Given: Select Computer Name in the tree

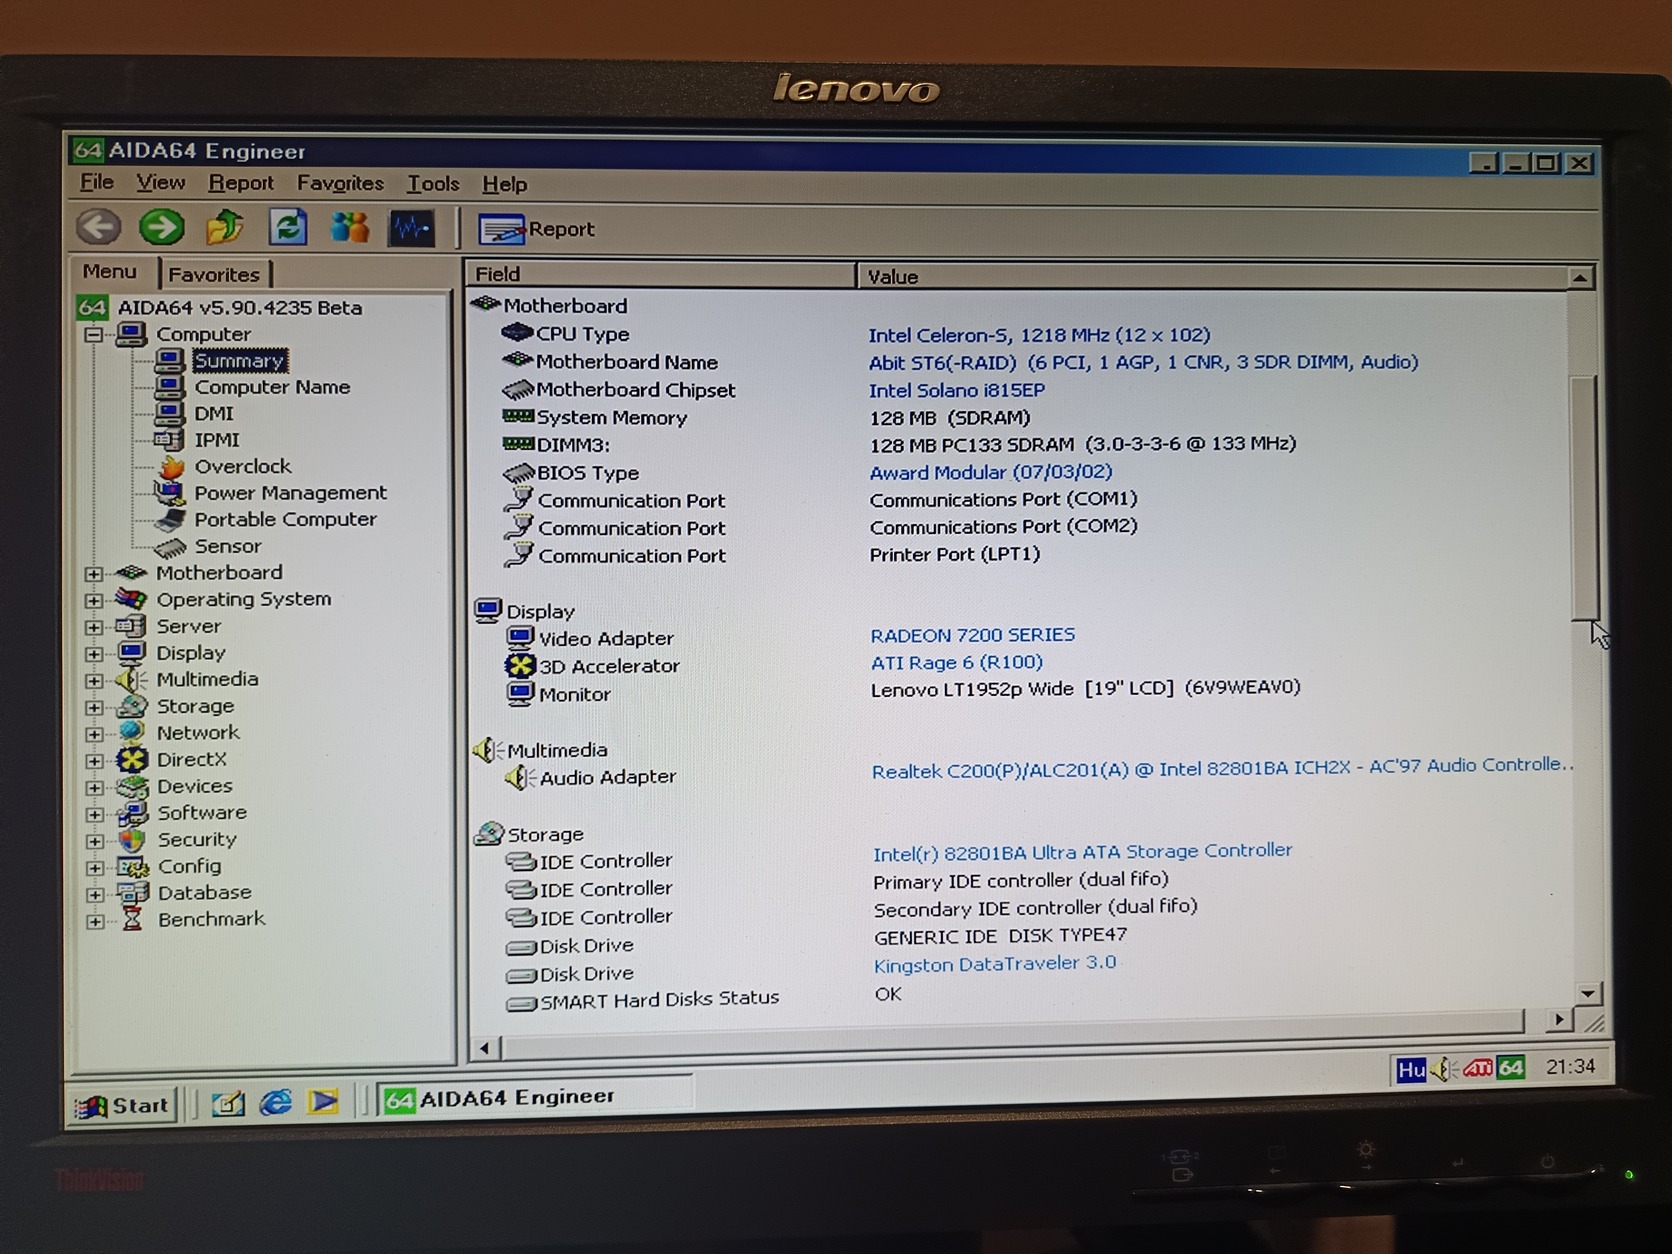Looking at the screenshot, I should click(x=272, y=387).
